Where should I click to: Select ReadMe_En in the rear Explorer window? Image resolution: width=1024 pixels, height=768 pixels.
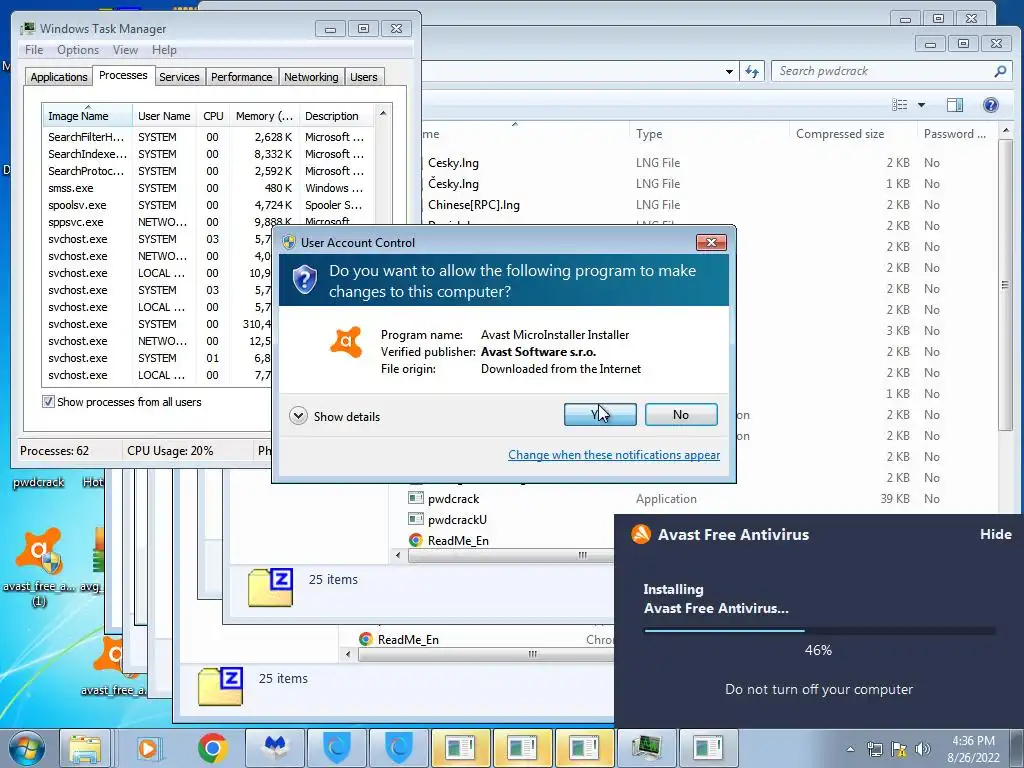408,639
